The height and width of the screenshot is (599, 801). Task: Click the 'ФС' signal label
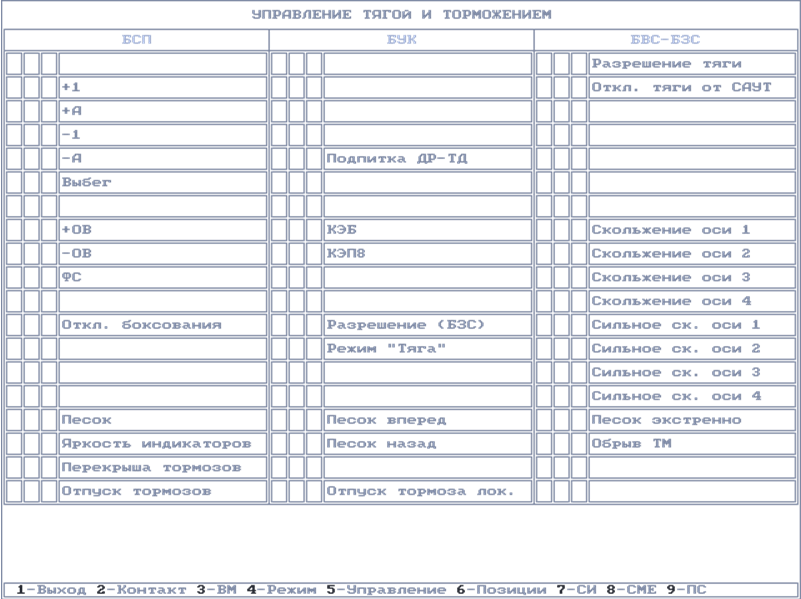(71, 277)
